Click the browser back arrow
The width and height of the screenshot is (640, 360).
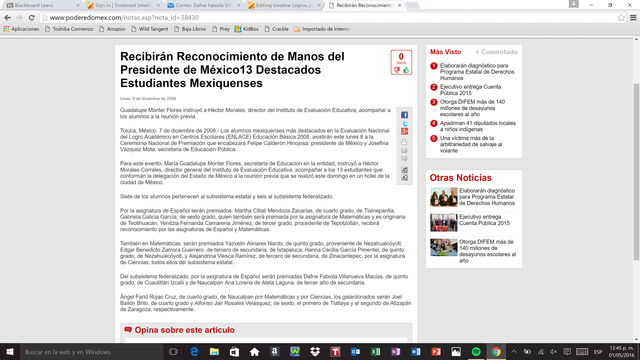(x=7, y=18)
